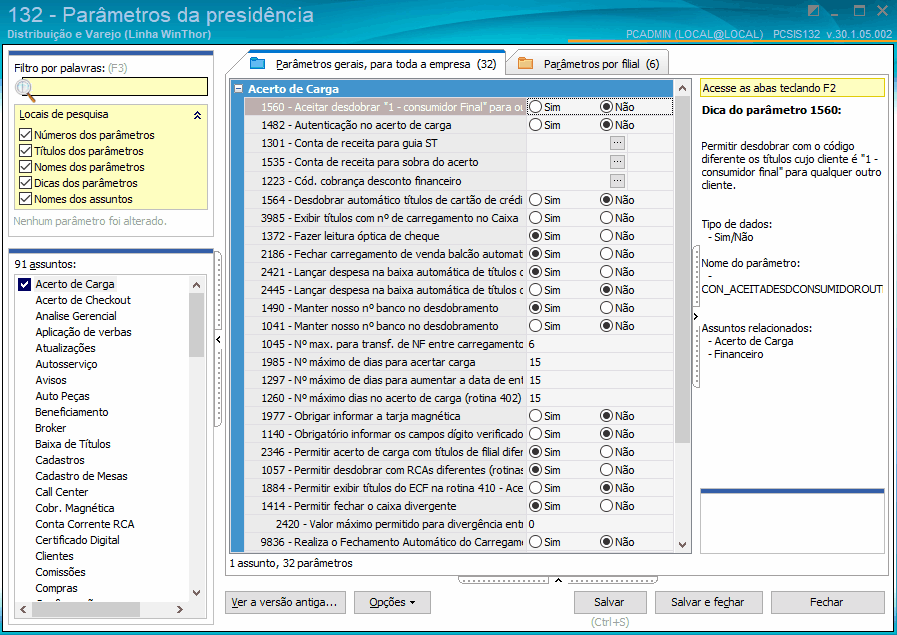This screenshot has height=635, width=897.
Task: Click Financeiro under Assuntos relacionados
Action: (739, 354)
